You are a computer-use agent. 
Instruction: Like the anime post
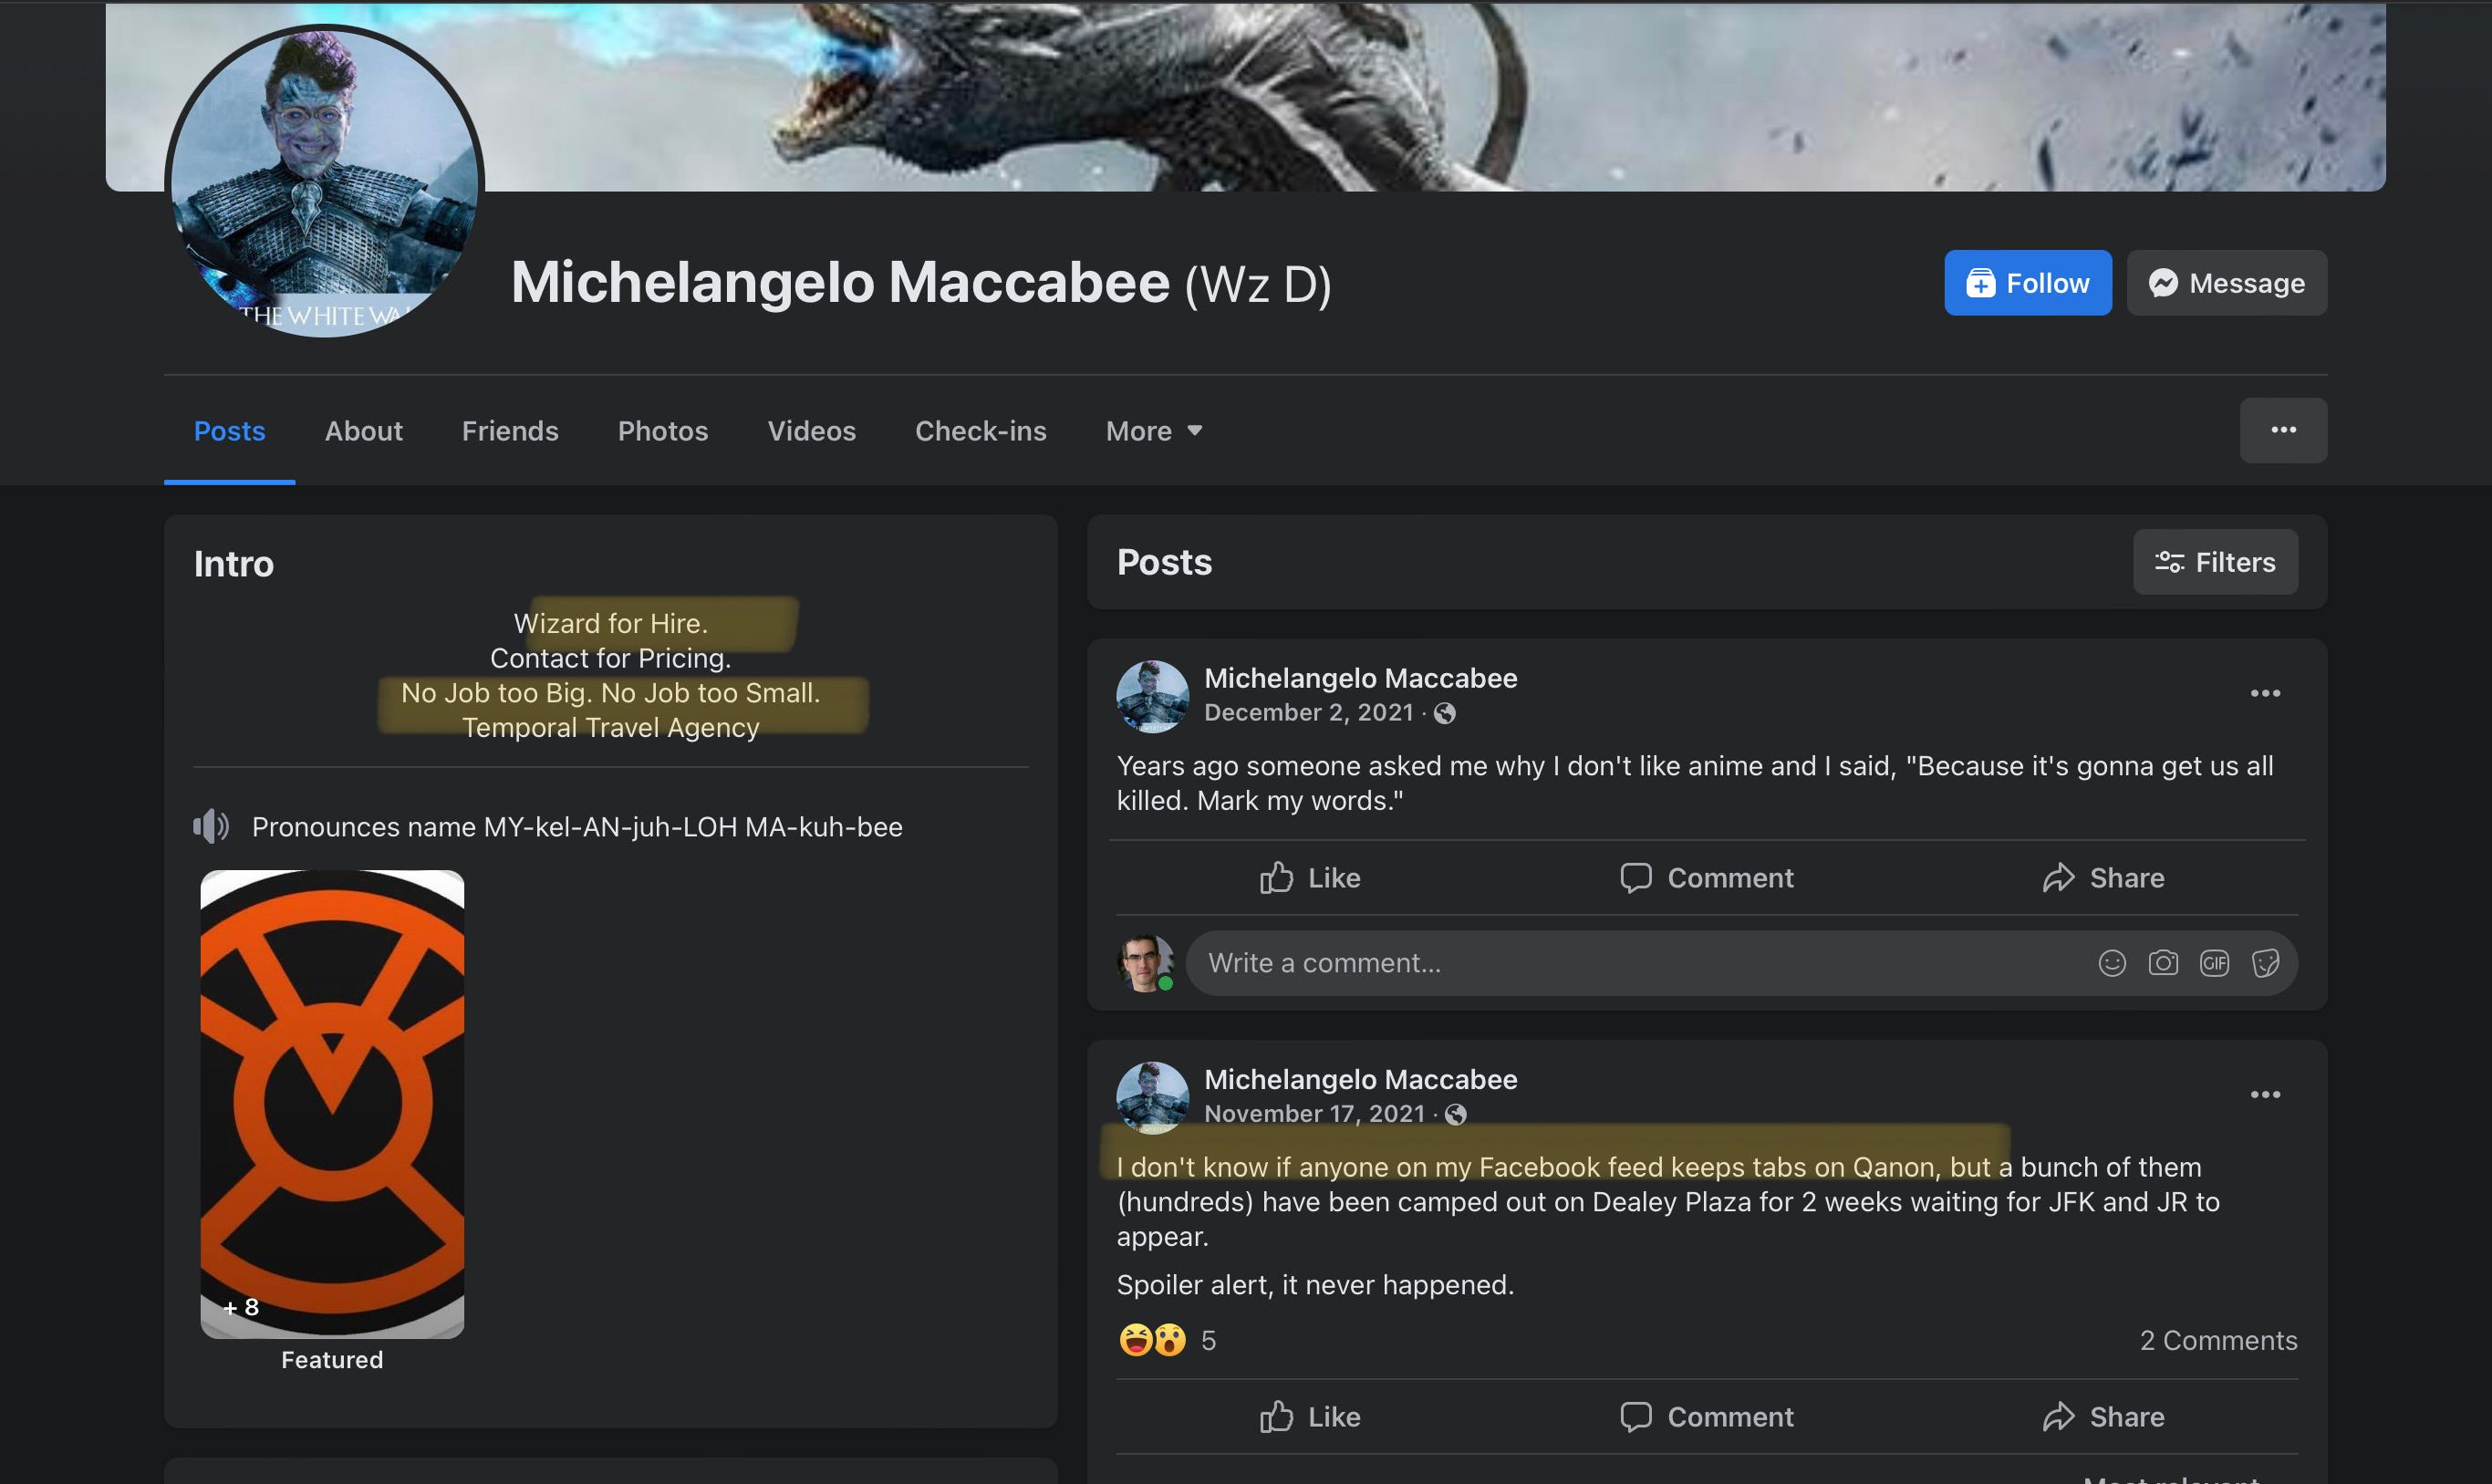pyautogui.click(x=1310, y=878)
